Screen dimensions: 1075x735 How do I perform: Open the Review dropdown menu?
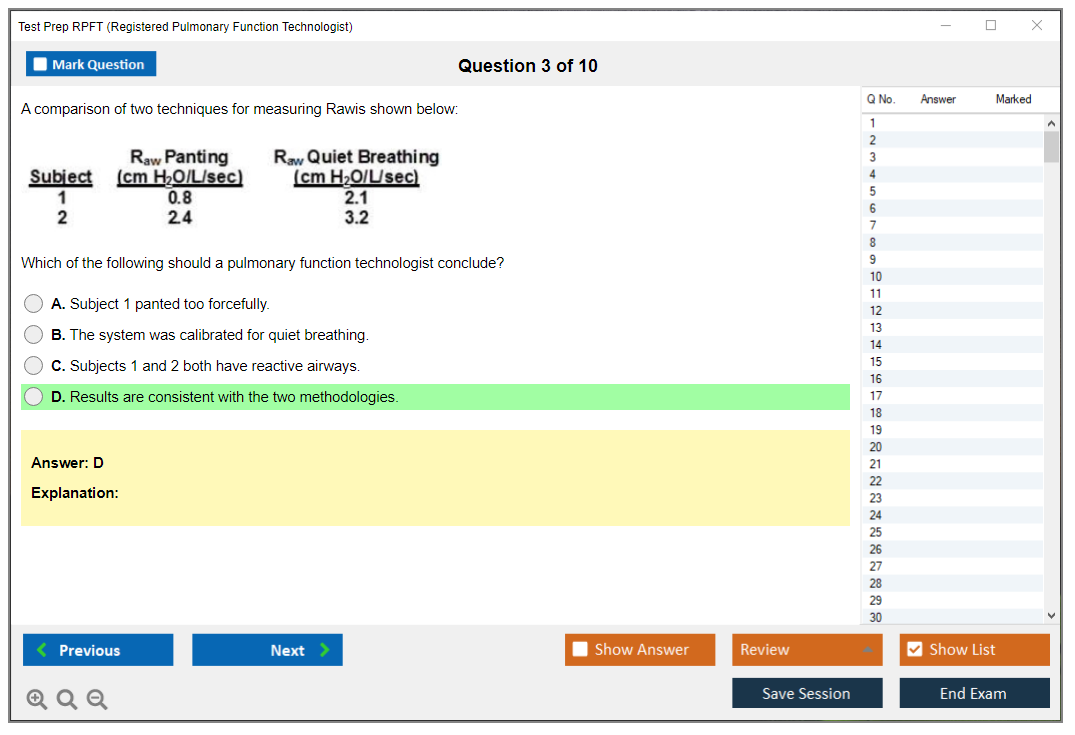pos(807,650)
